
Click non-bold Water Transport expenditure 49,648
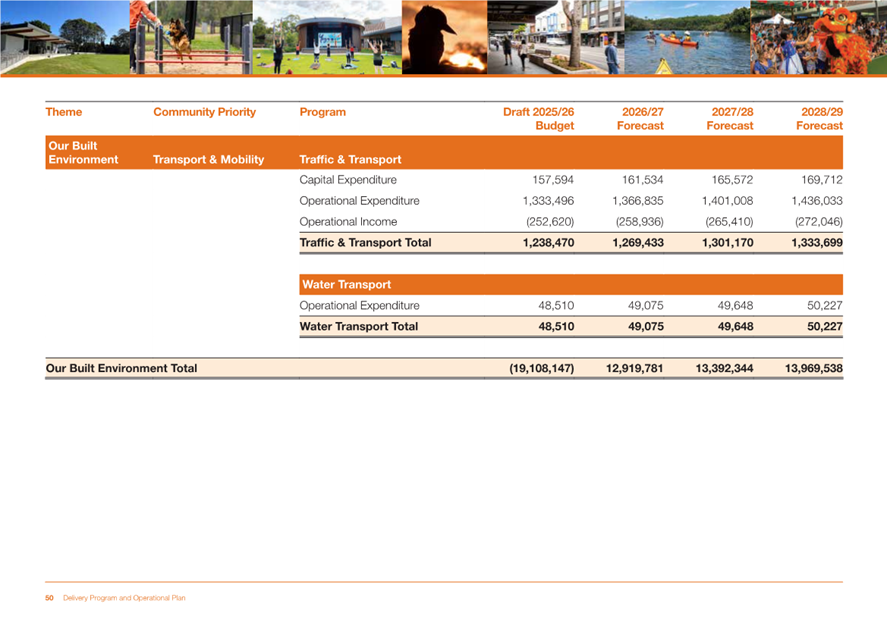735,305
